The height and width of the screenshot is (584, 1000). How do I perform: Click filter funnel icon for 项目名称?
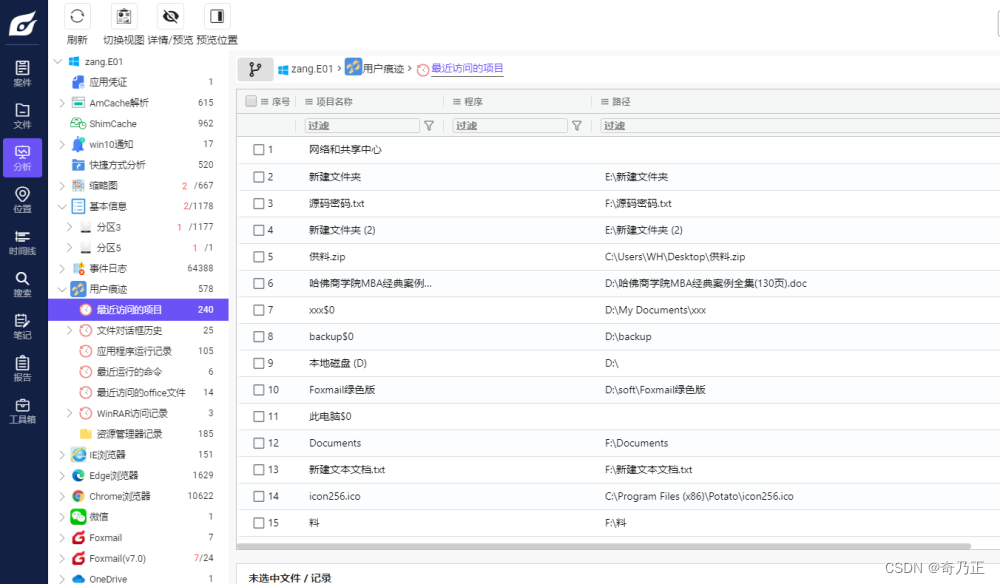coord(429,126)
